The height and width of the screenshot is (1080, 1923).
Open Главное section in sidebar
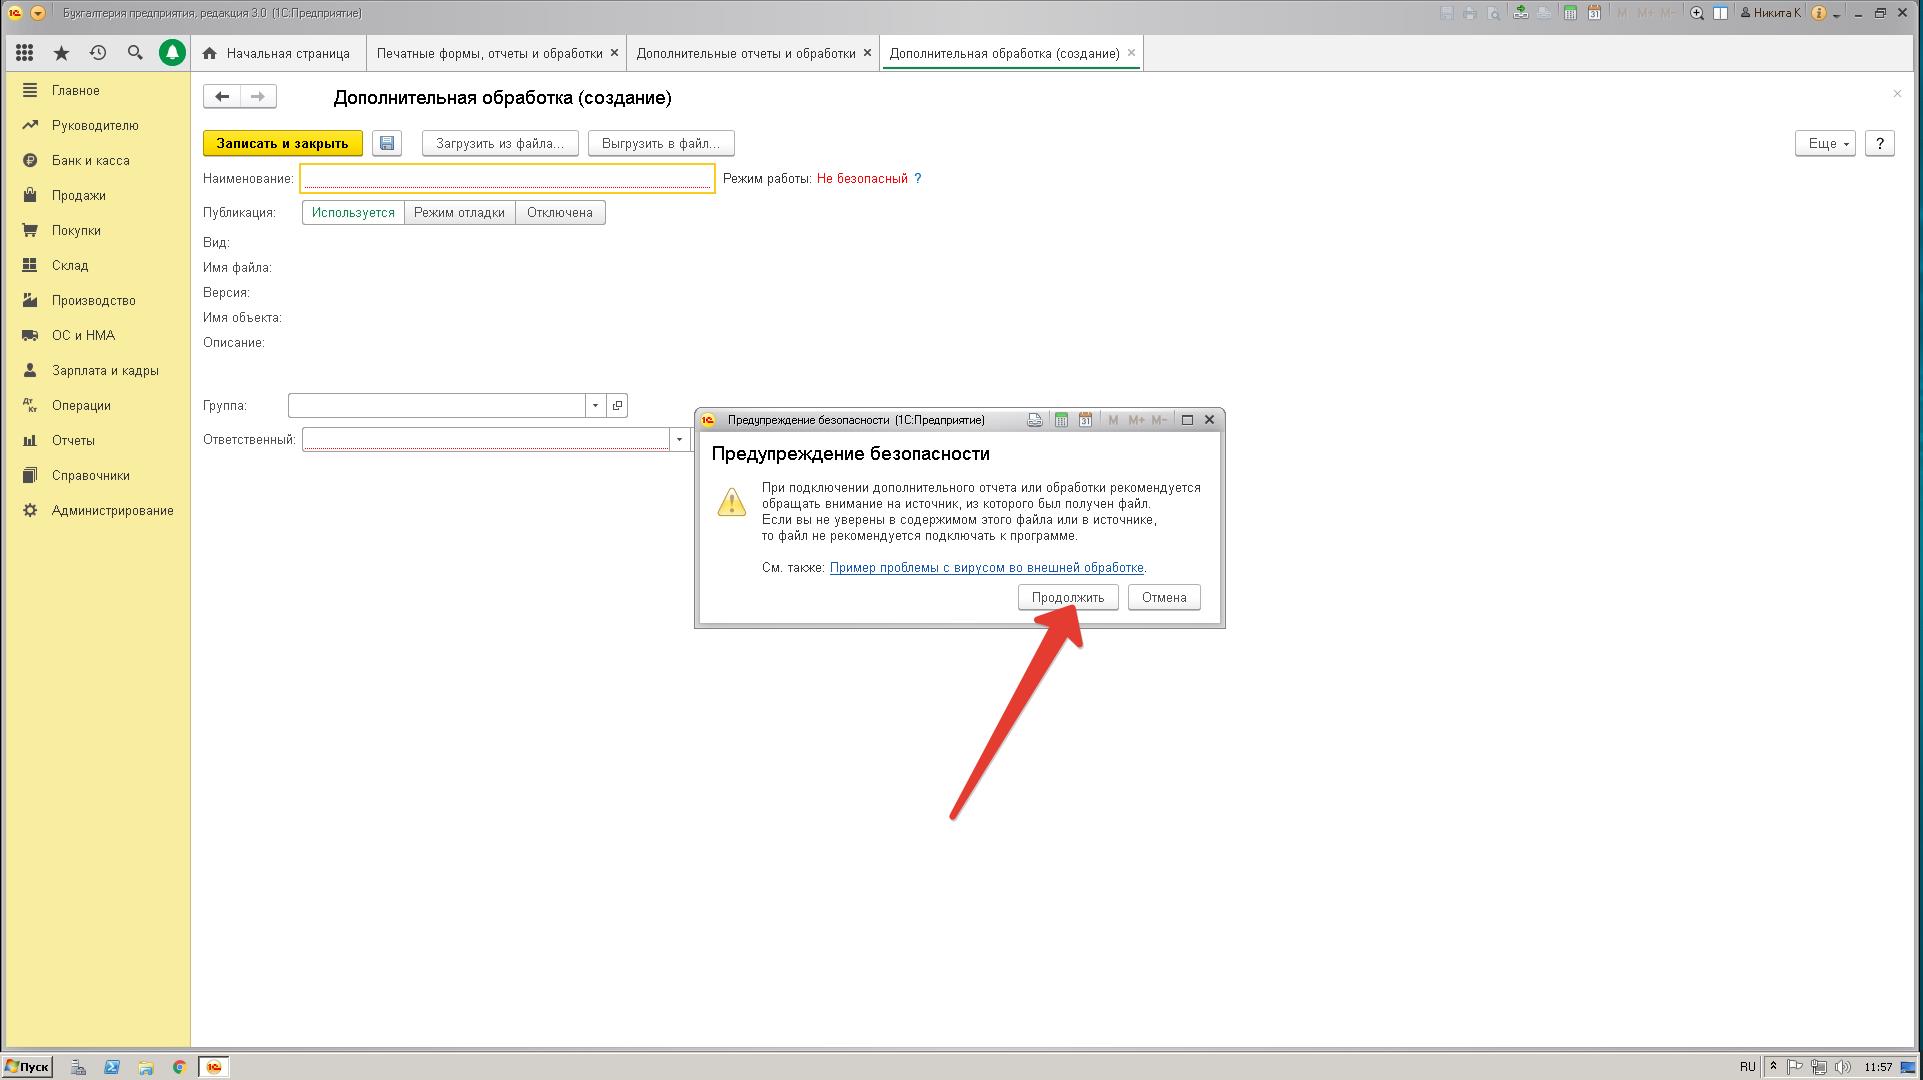[96, 90]
